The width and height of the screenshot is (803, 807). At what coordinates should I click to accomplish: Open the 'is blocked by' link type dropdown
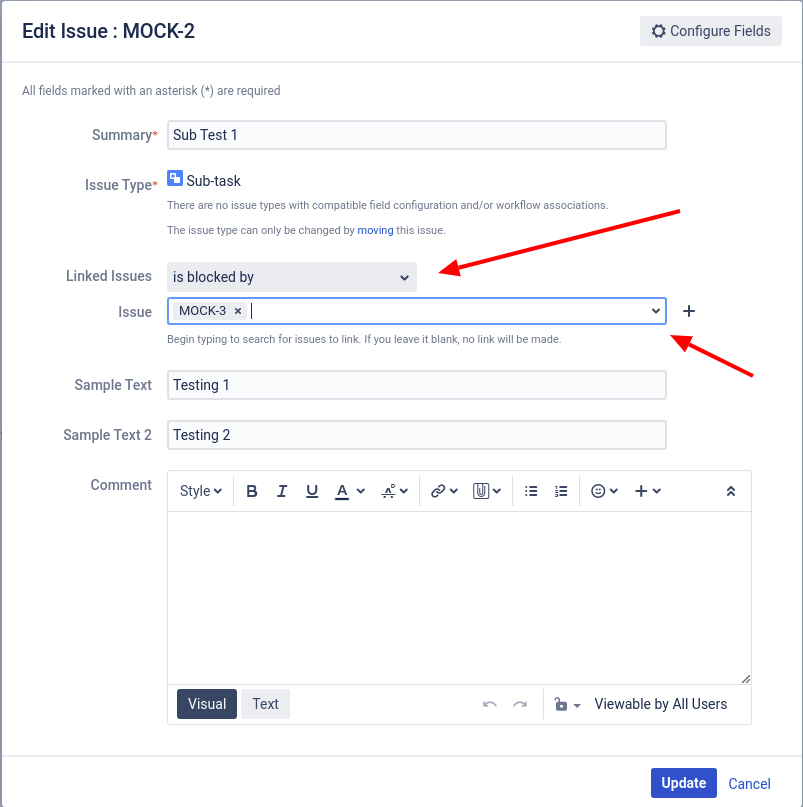(292, 277)
